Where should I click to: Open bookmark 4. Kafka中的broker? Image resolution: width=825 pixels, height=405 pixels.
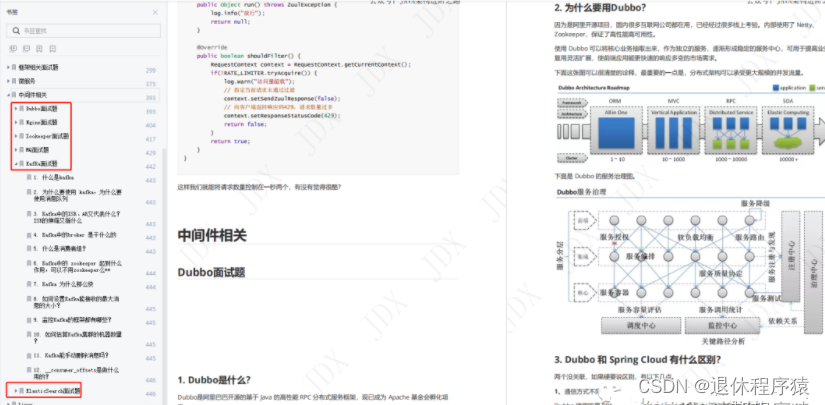(x=75, y=235)
